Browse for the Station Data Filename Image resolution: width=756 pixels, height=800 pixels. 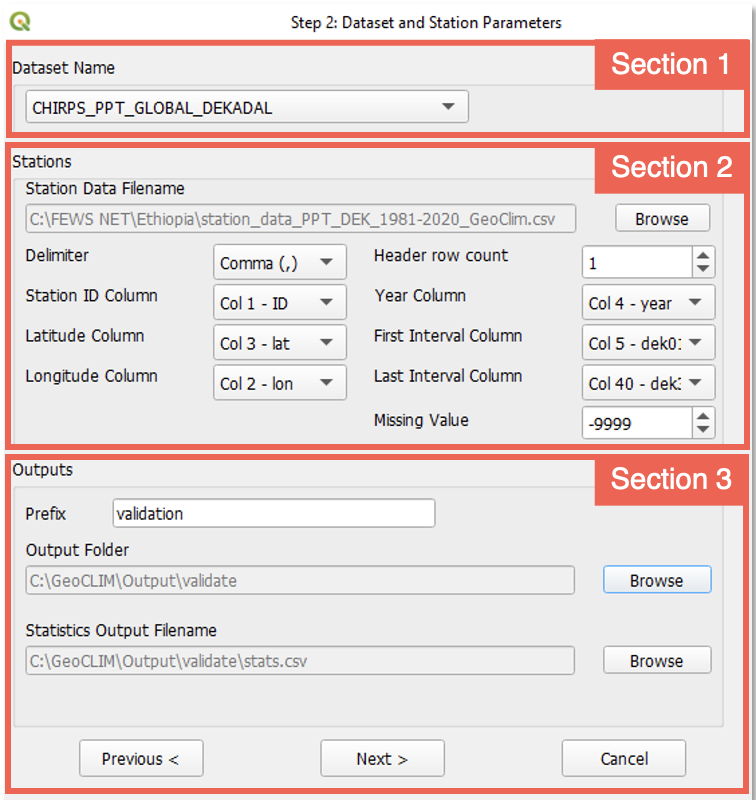coord(661,218)
